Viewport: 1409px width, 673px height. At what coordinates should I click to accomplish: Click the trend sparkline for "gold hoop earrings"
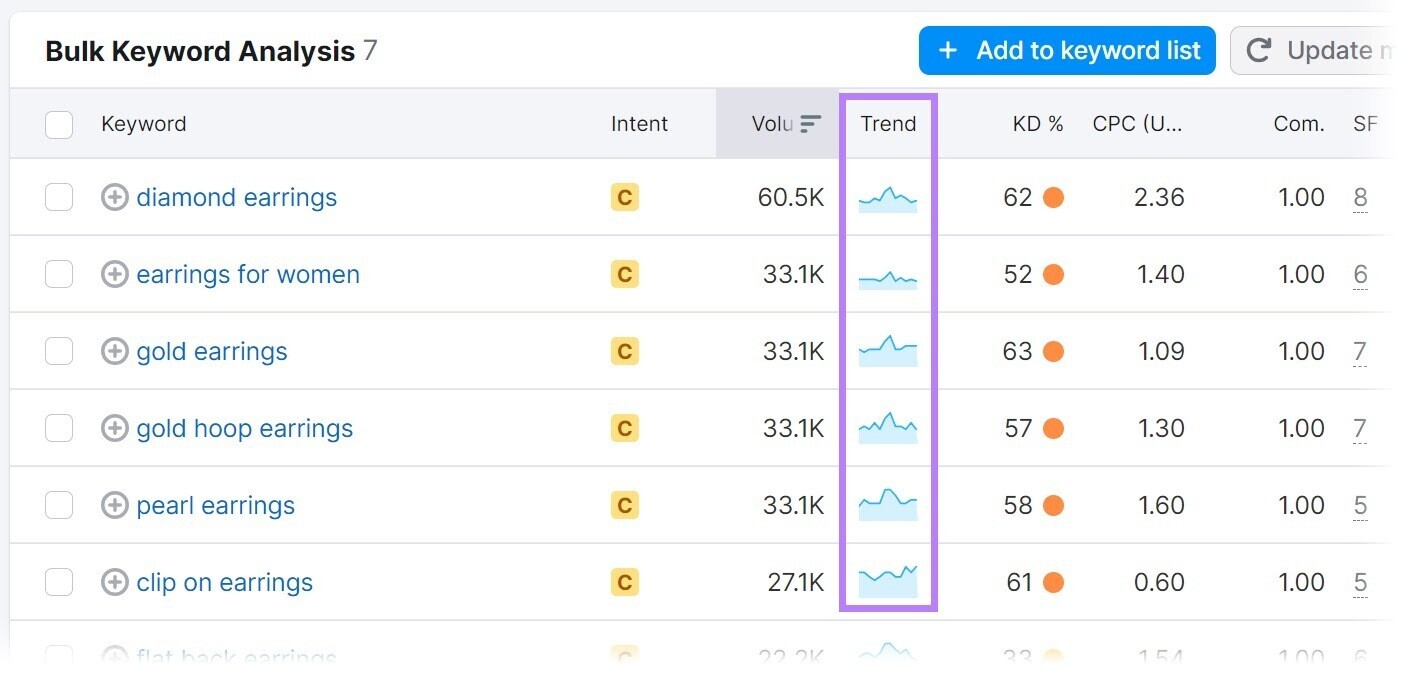pos(888,428)
